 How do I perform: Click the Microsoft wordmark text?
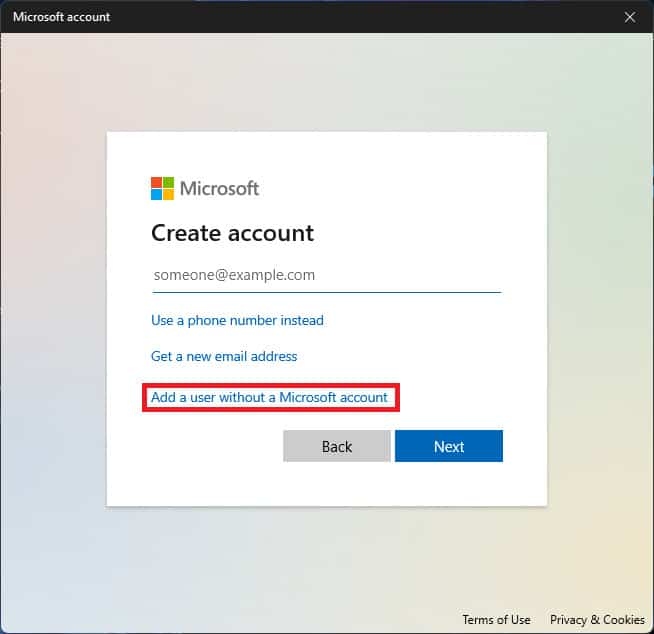point(219,188)
